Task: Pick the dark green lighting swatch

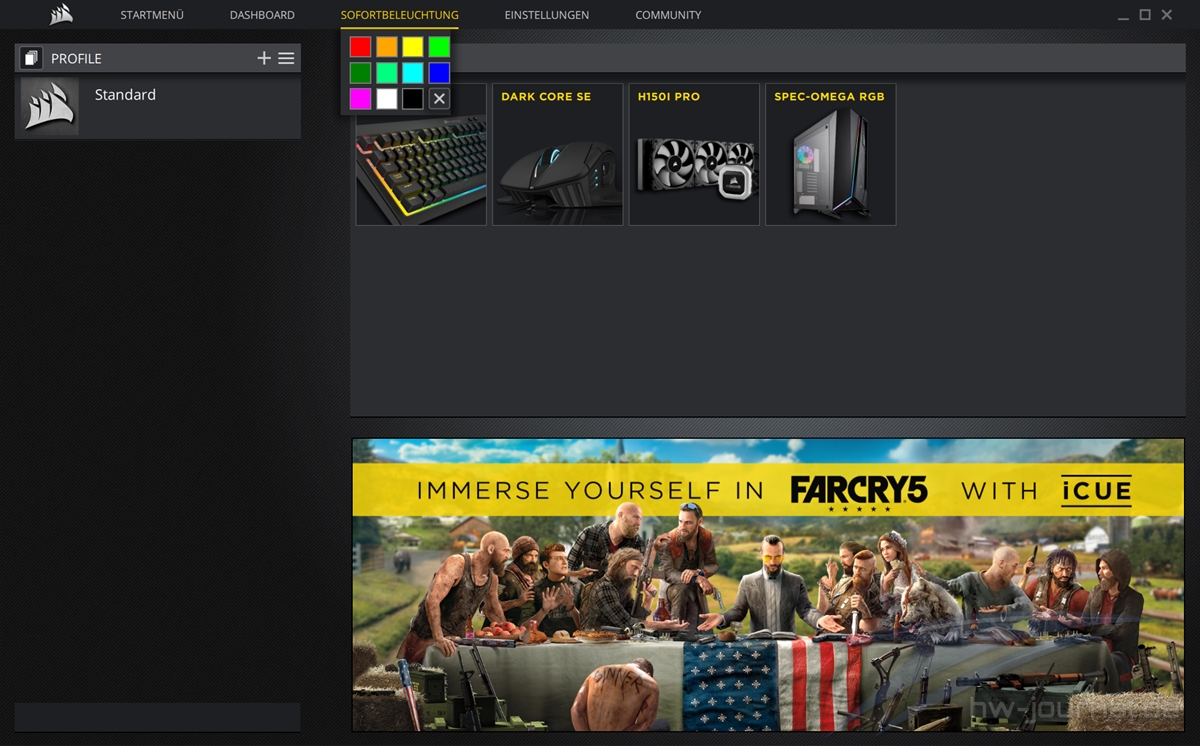Action: (x=361, y=72)
